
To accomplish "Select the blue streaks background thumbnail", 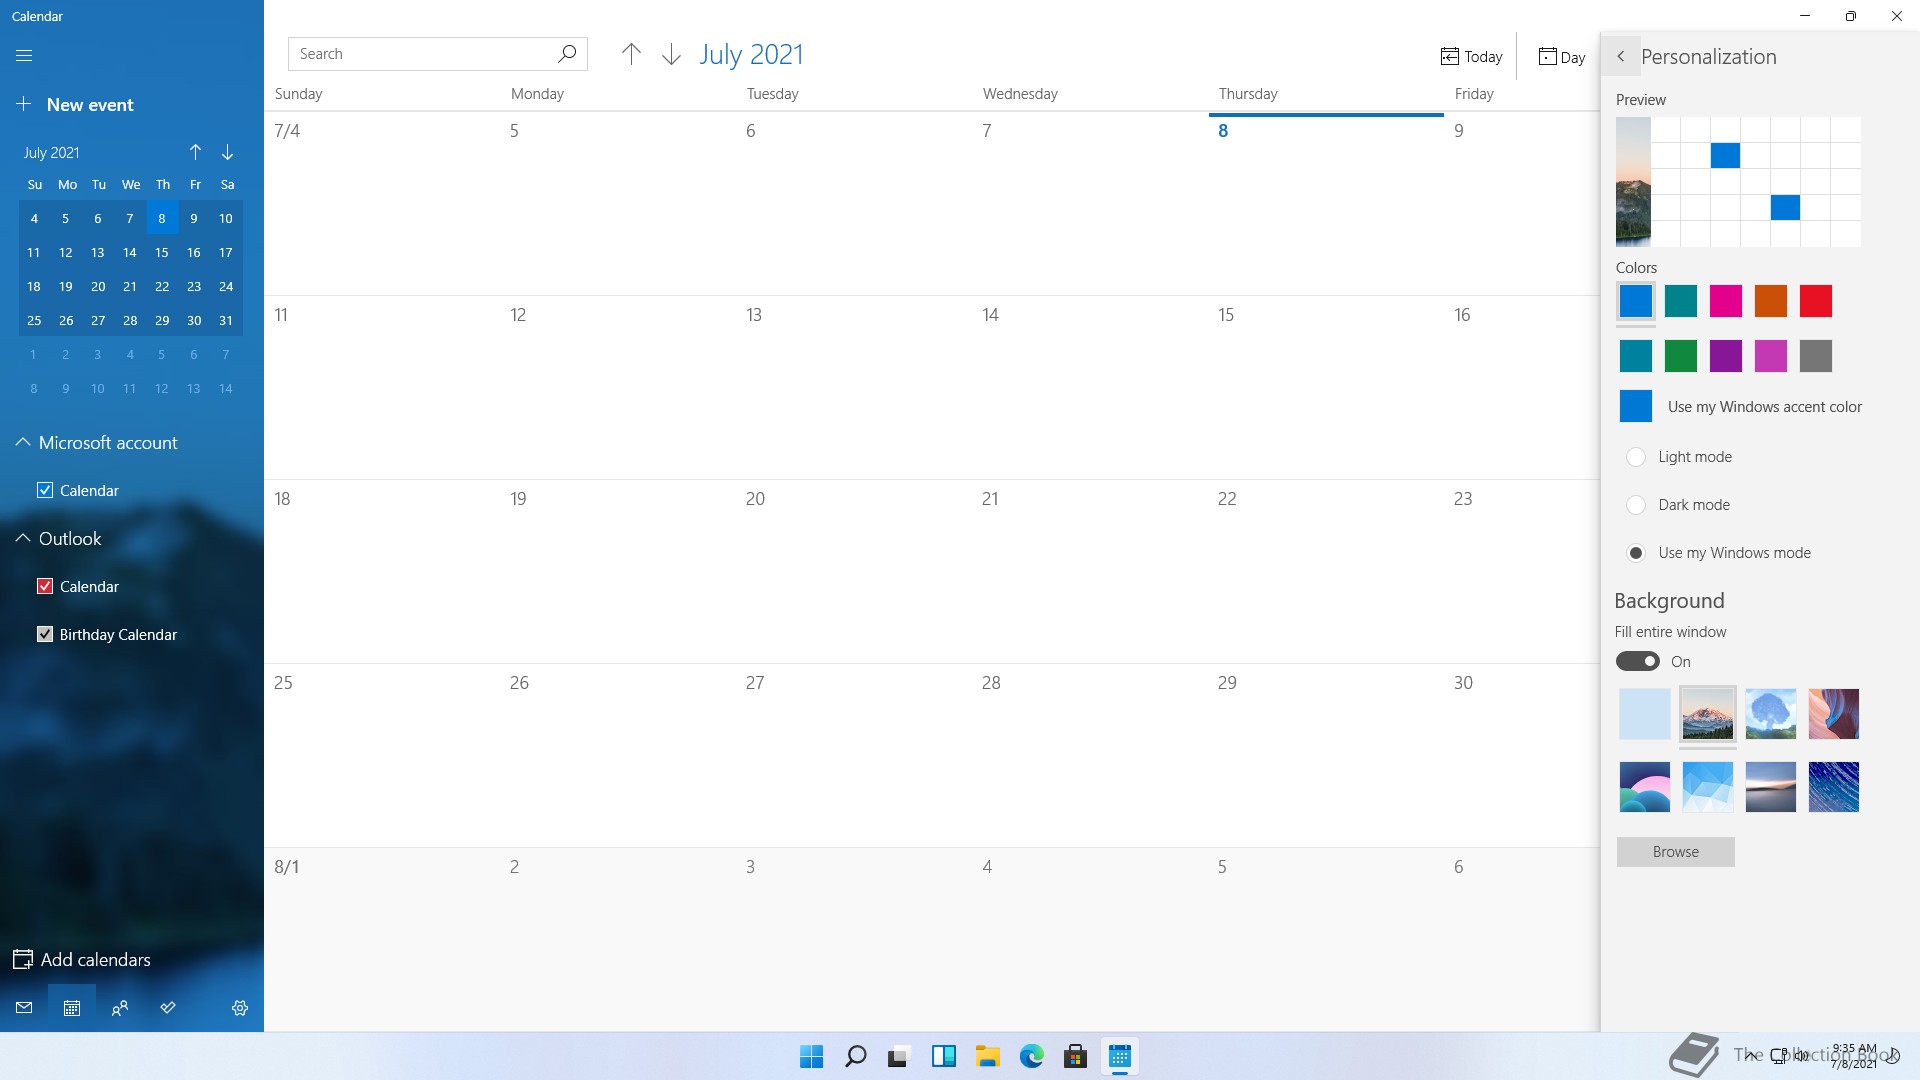I will [1834, 787].
